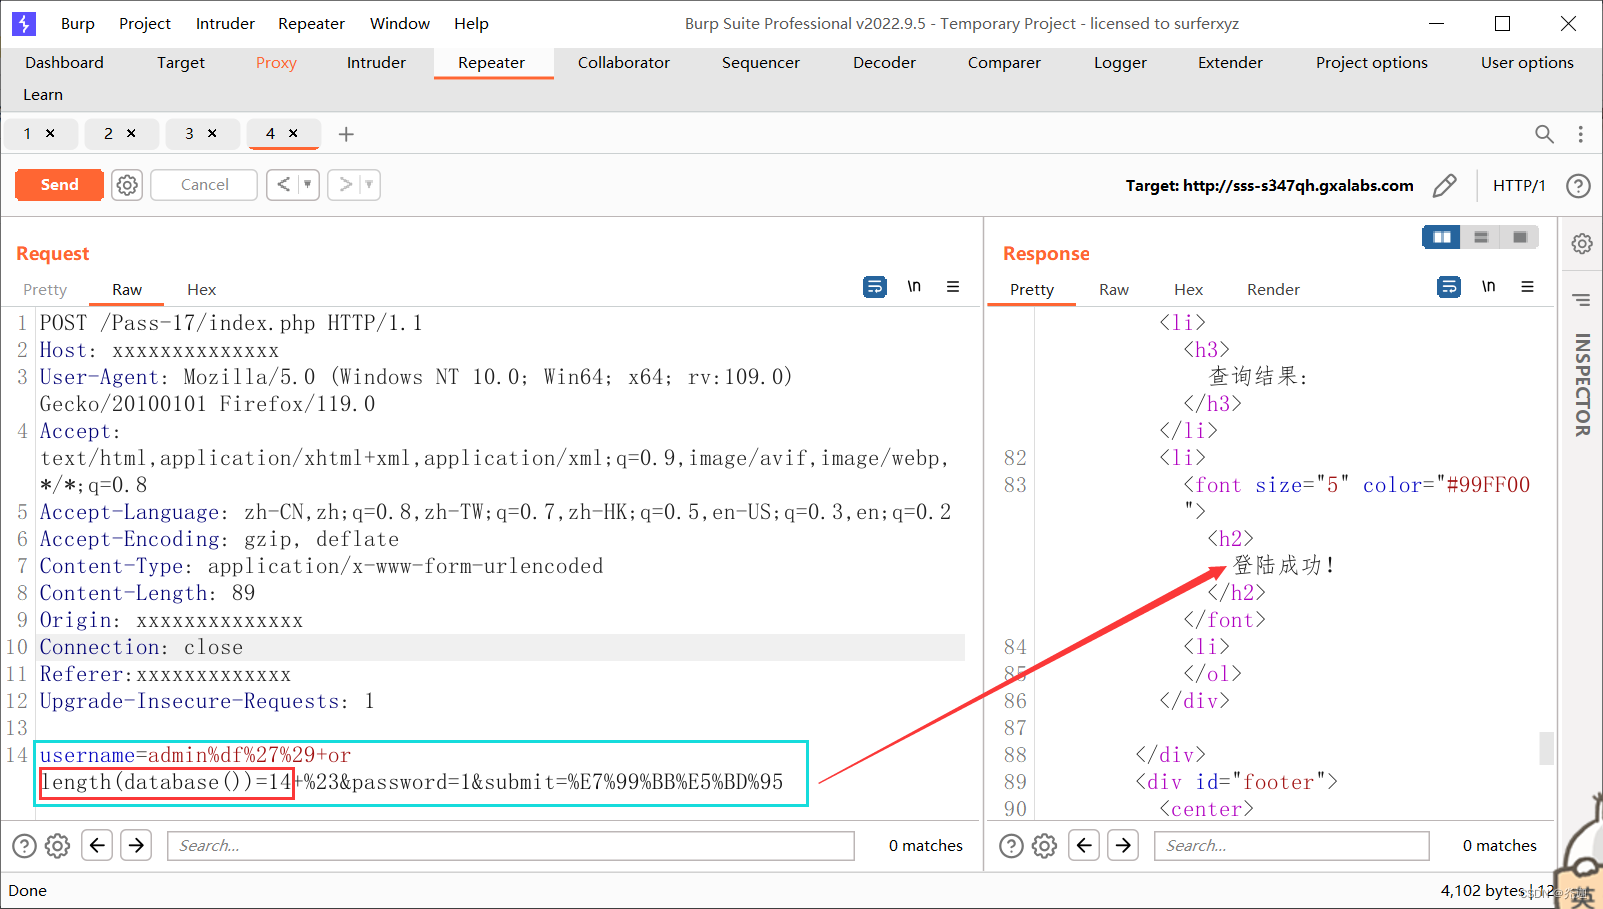Close Repeater tab 3
The height and width of the screenshot is (909, 1603).
pos(212,133)
